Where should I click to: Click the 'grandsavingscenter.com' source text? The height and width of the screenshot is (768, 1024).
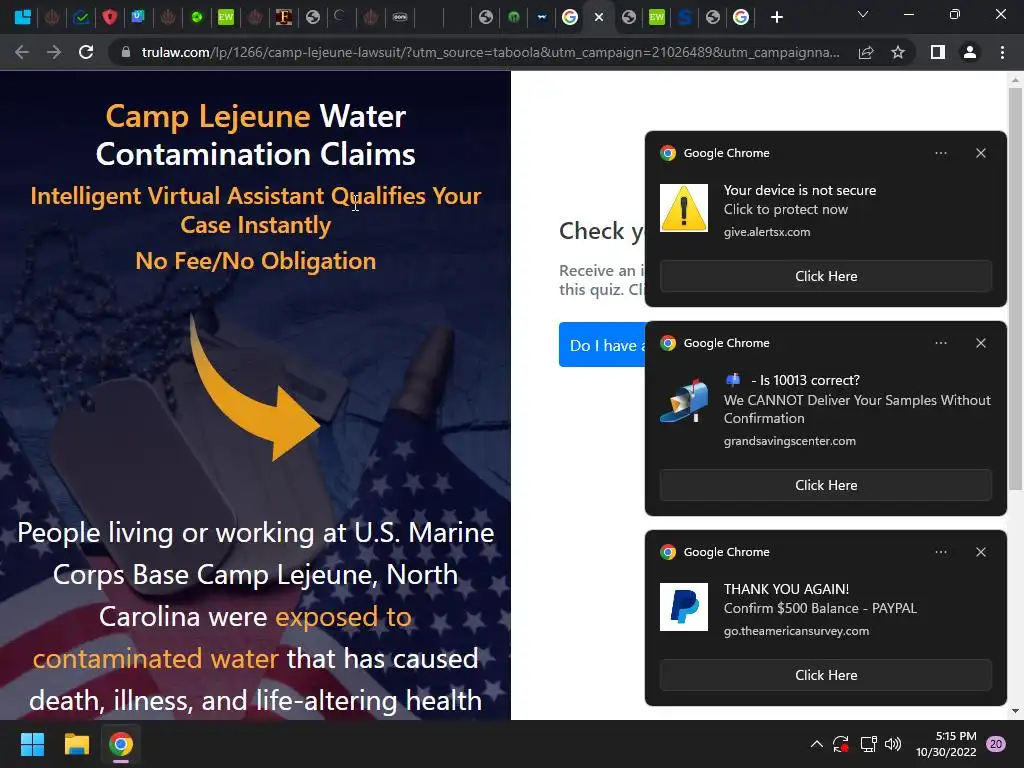coord(790,441)
